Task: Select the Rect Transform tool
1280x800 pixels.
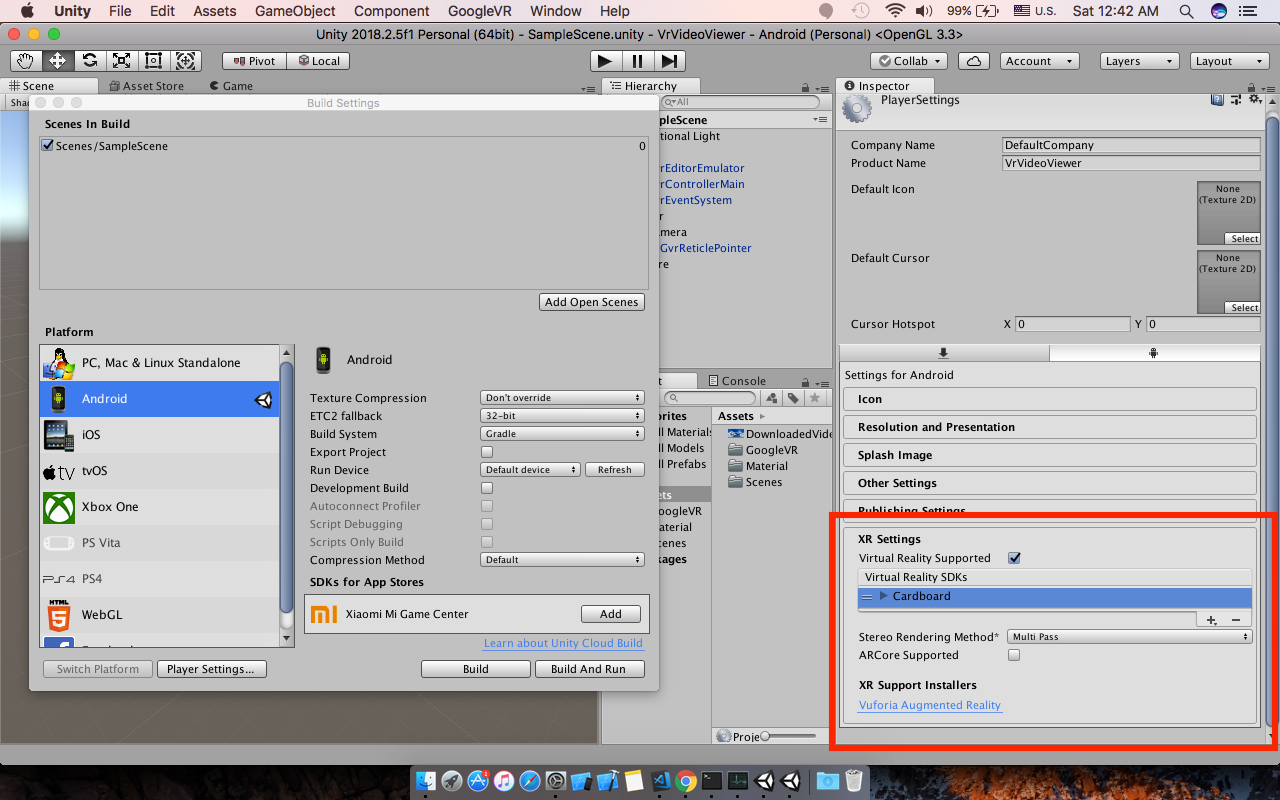Action: [x=153, y=61]
